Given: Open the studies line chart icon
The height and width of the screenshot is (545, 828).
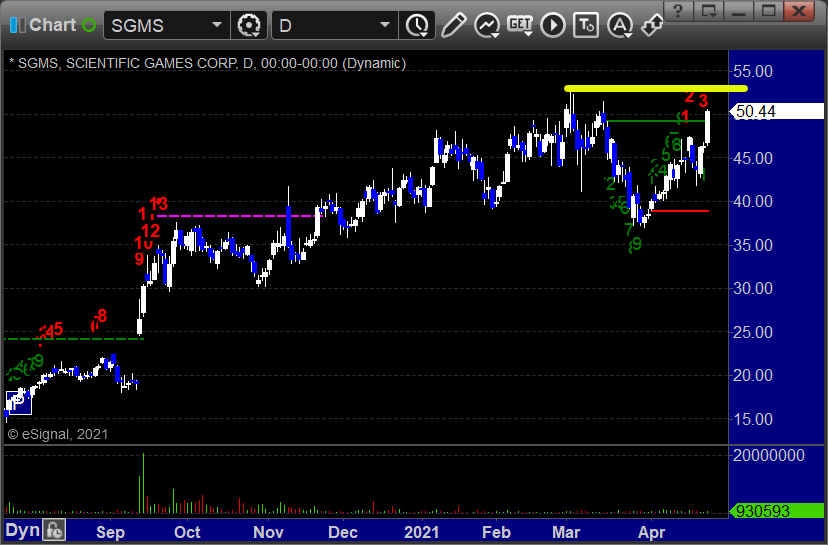Looking at the screenshot, I should tap(487, 25).
